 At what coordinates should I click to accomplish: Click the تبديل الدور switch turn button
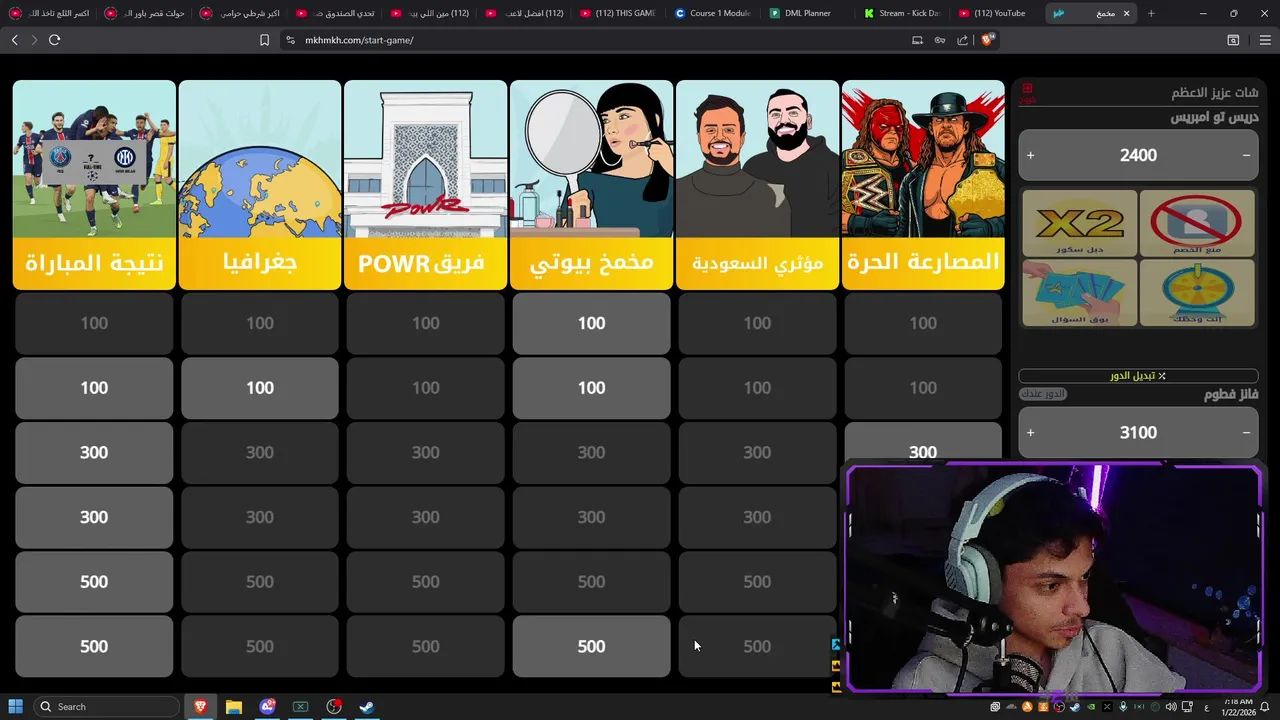[x=1138, y=376]
